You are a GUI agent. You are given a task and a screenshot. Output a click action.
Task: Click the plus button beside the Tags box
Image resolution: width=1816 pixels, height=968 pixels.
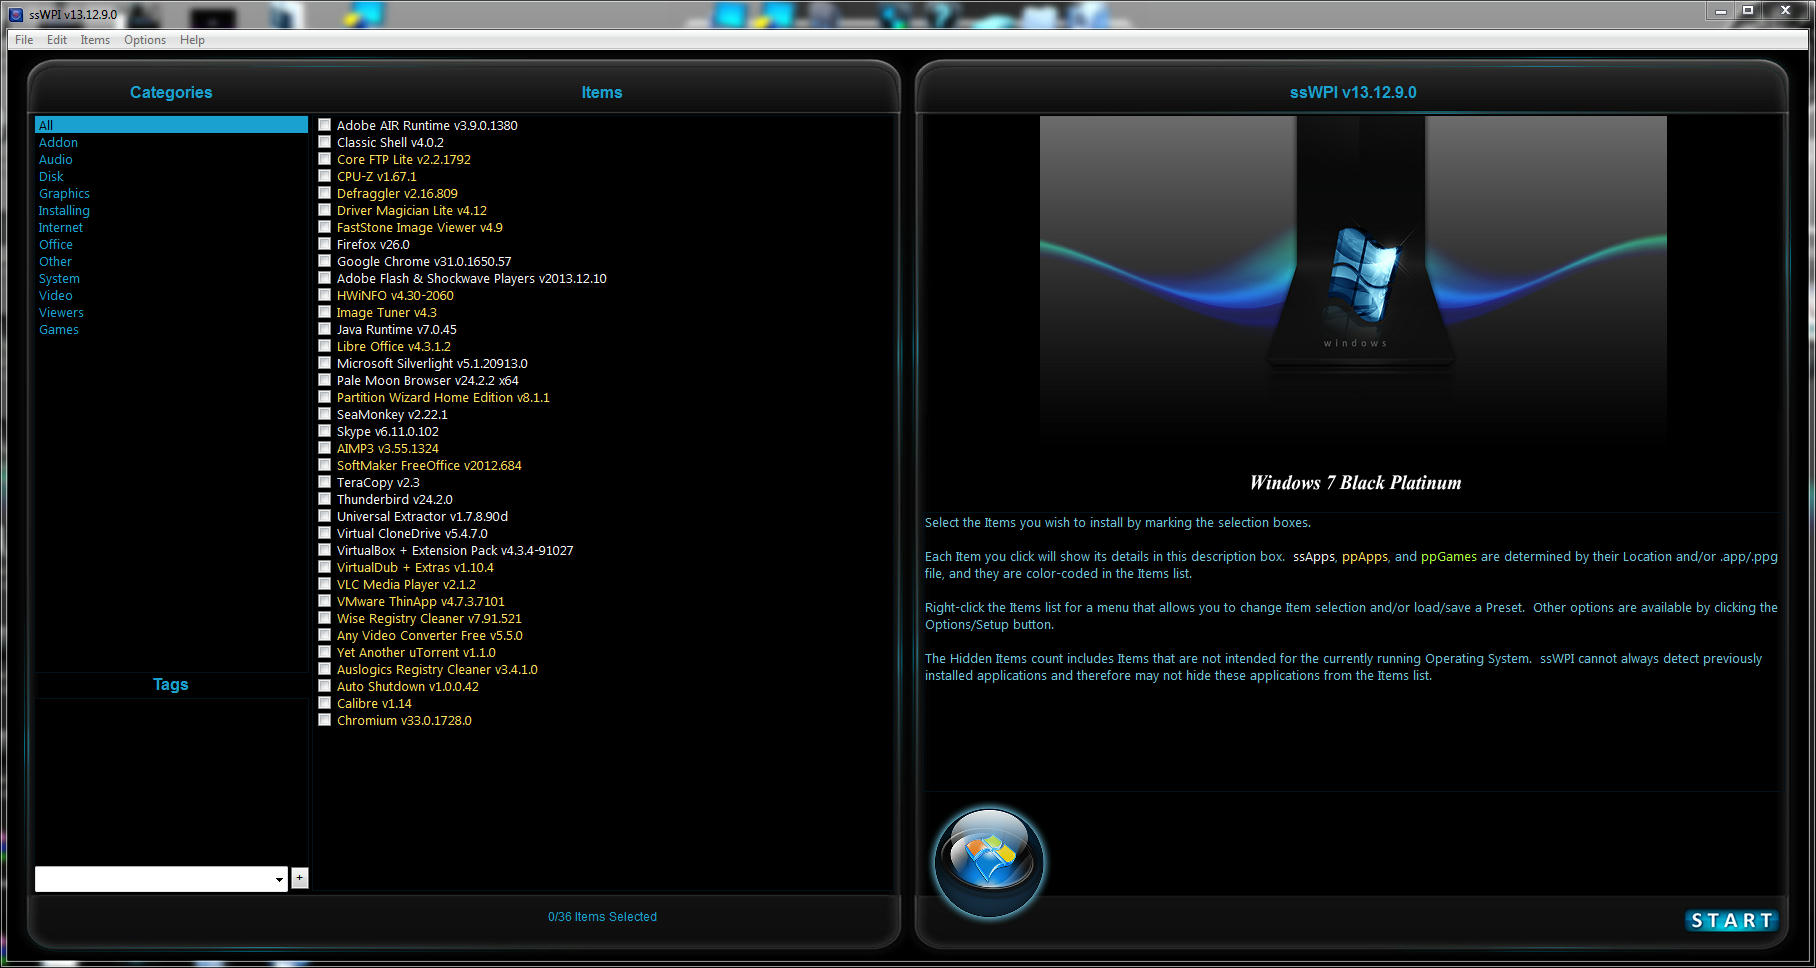[x=299, y=878]
